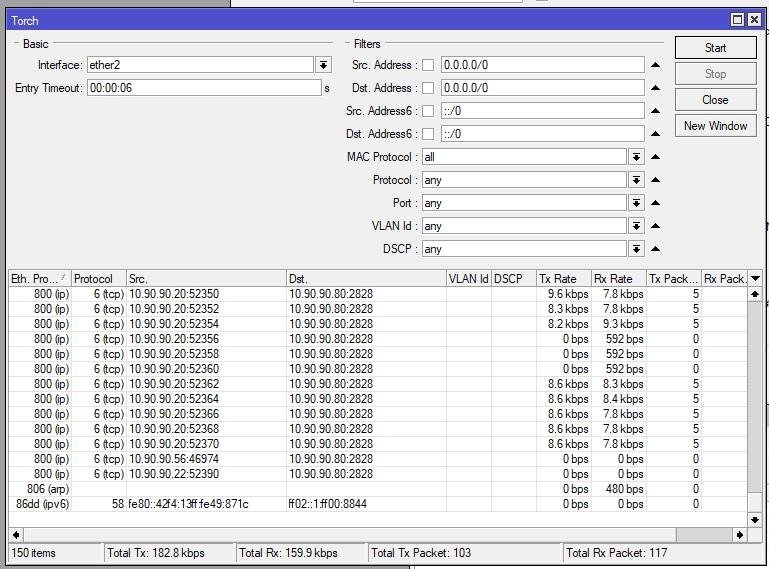Open the Interface dropdown list
The width and height of the screenshot is (769, 569).
323,65
